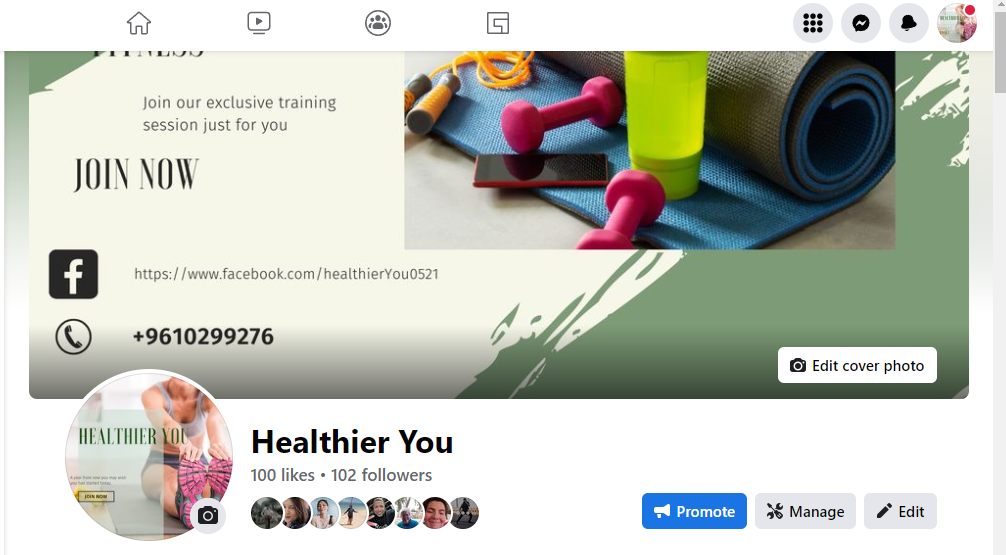
Task: Click the camera icon on the profile picture
Action: [208, 515]
